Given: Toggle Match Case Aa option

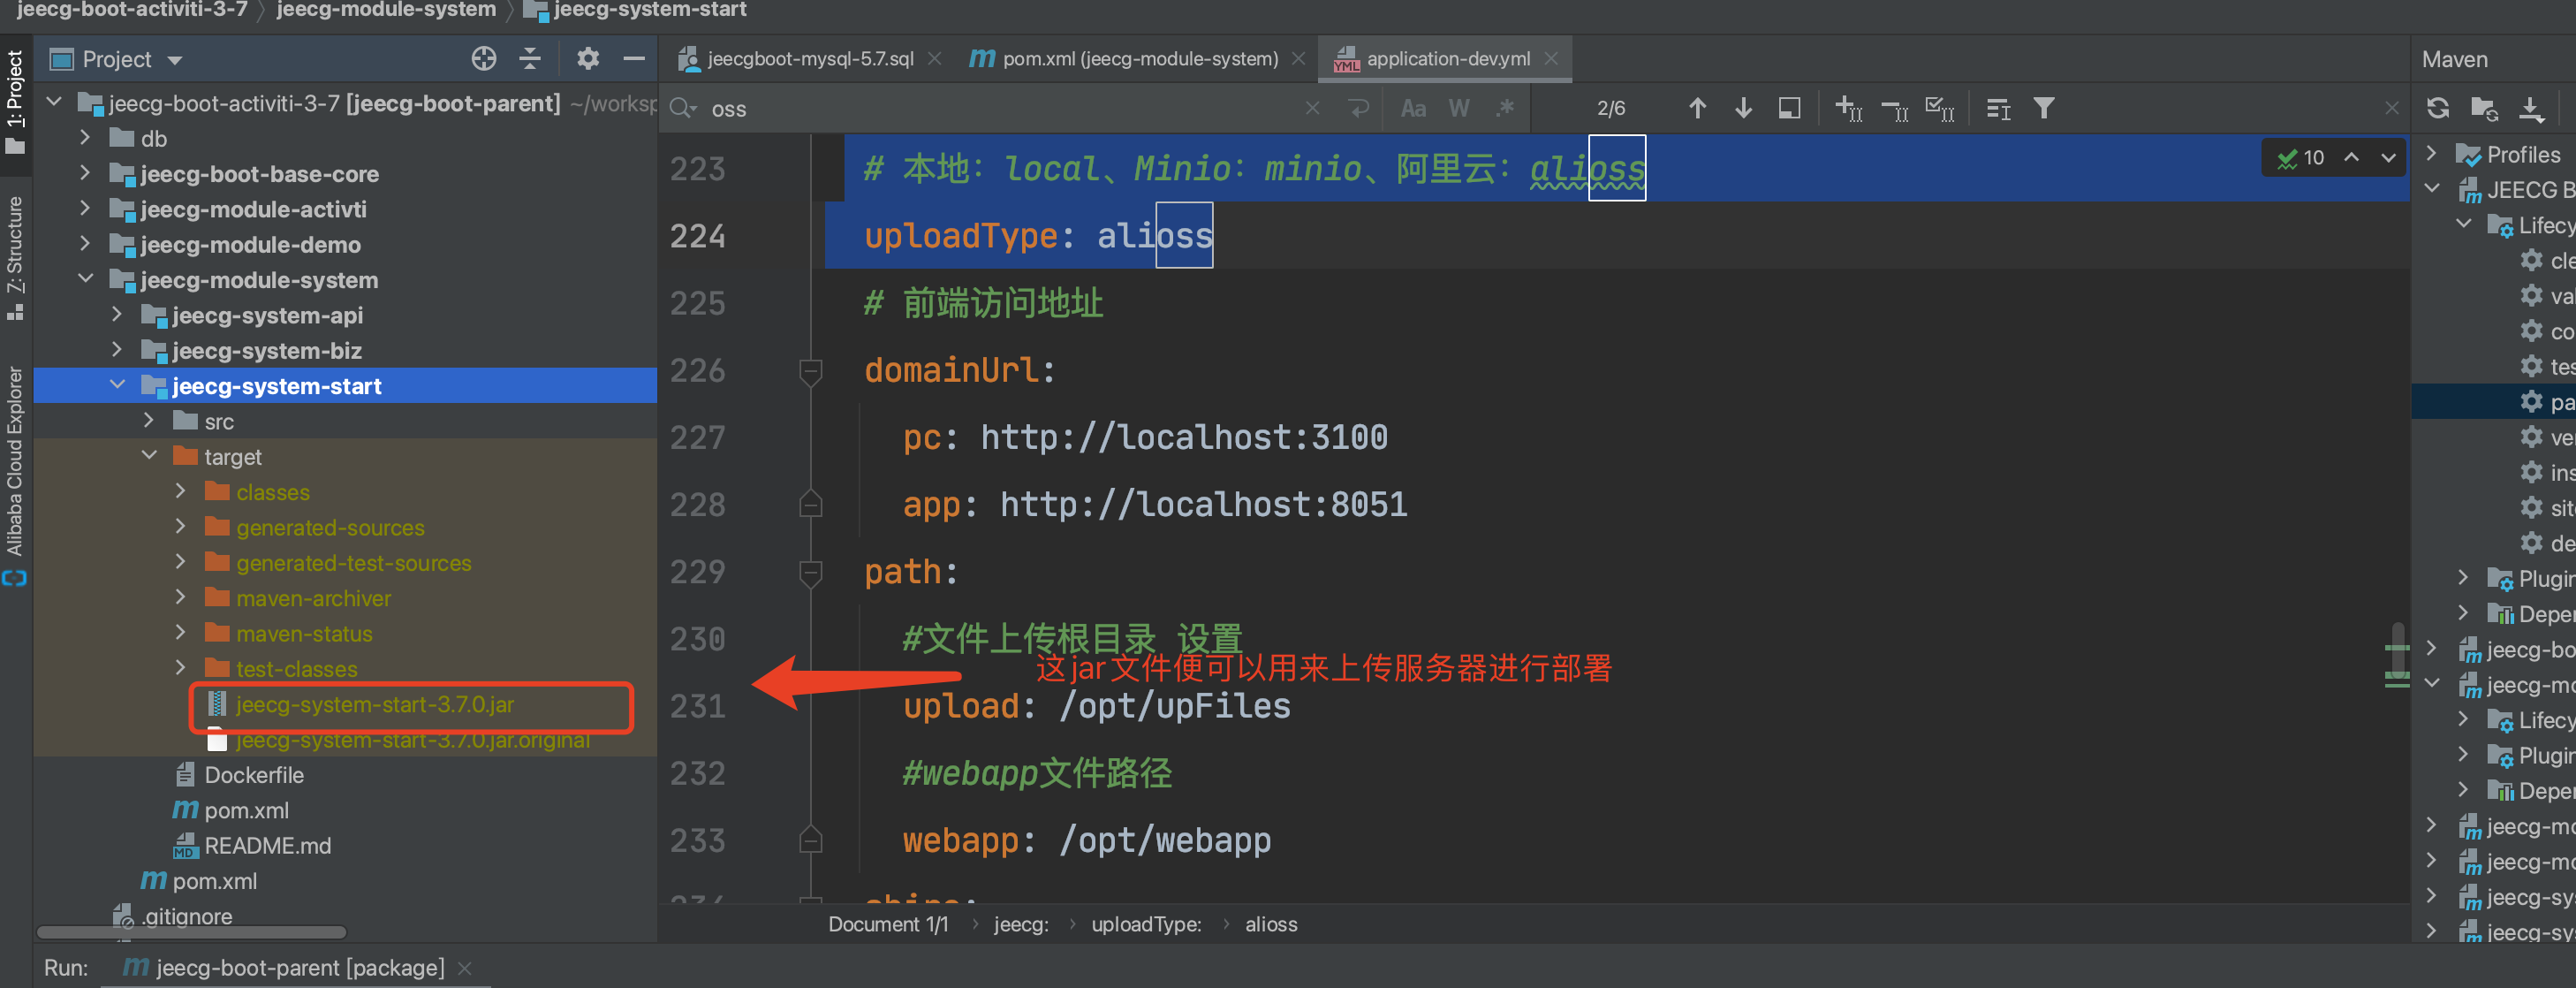Looking at the screenshot, I should 1413,108.
